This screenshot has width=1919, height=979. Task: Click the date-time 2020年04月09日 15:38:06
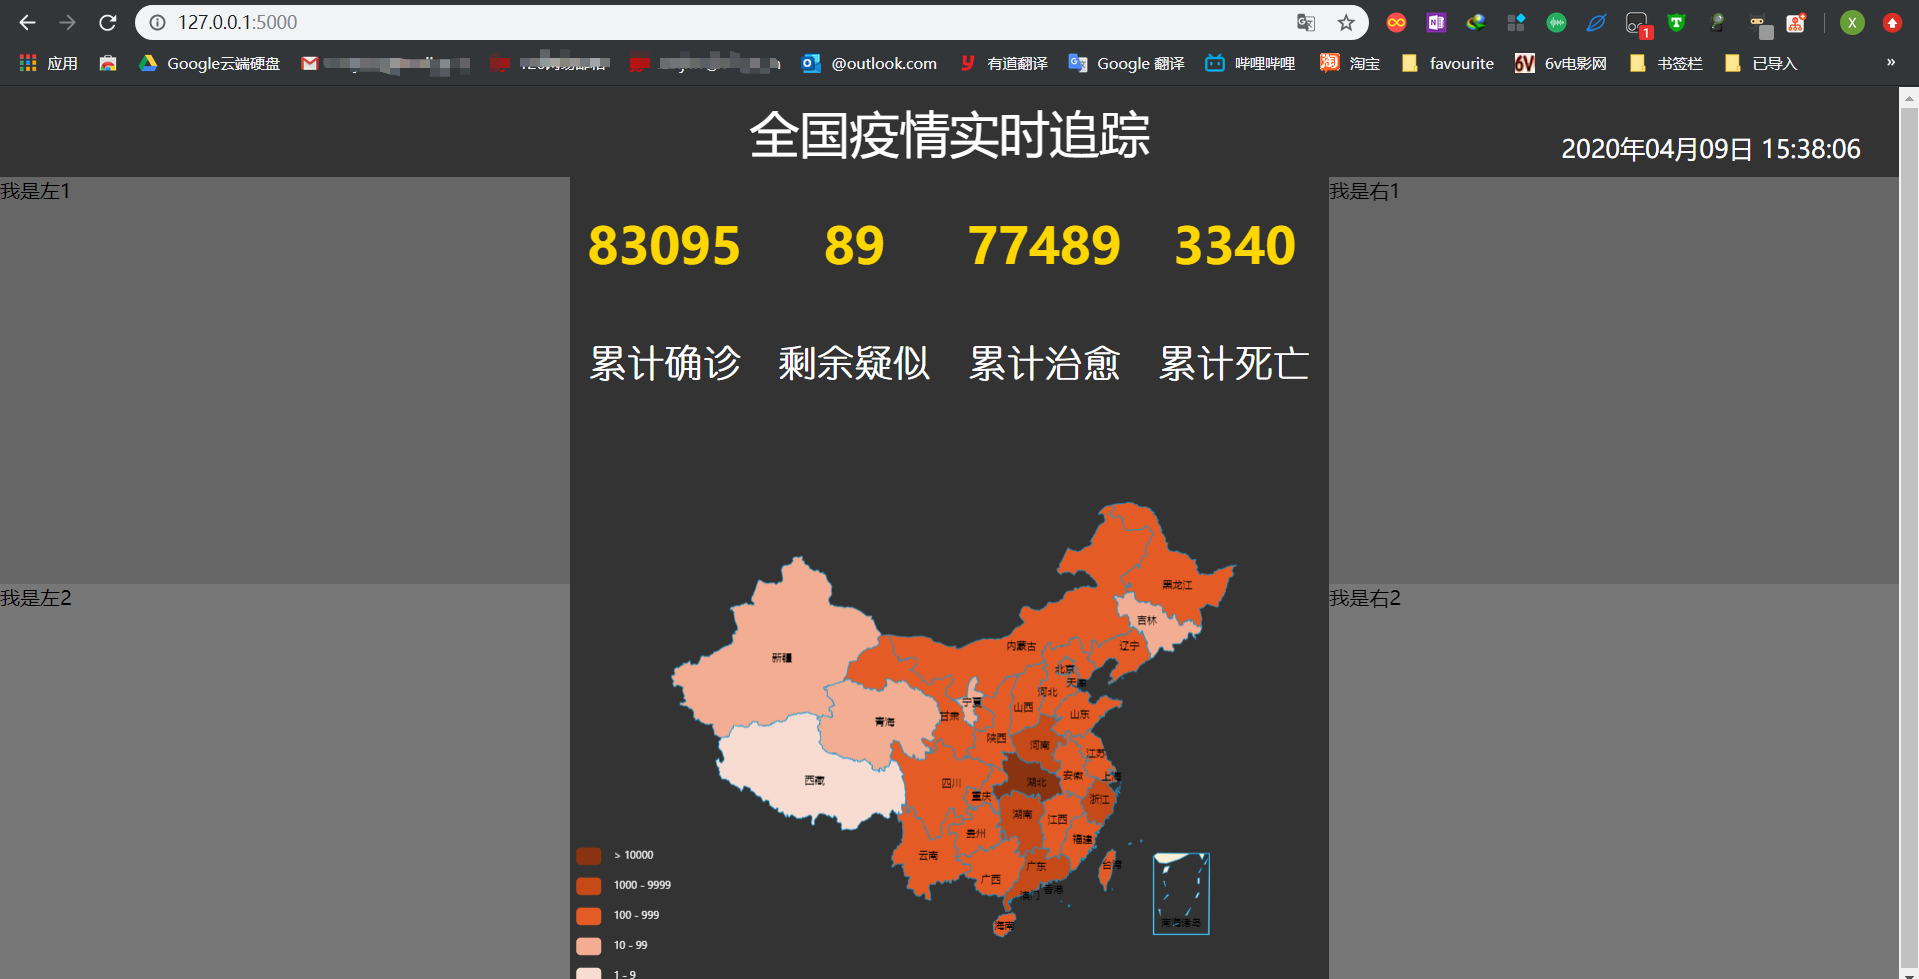pos(1711,149)
